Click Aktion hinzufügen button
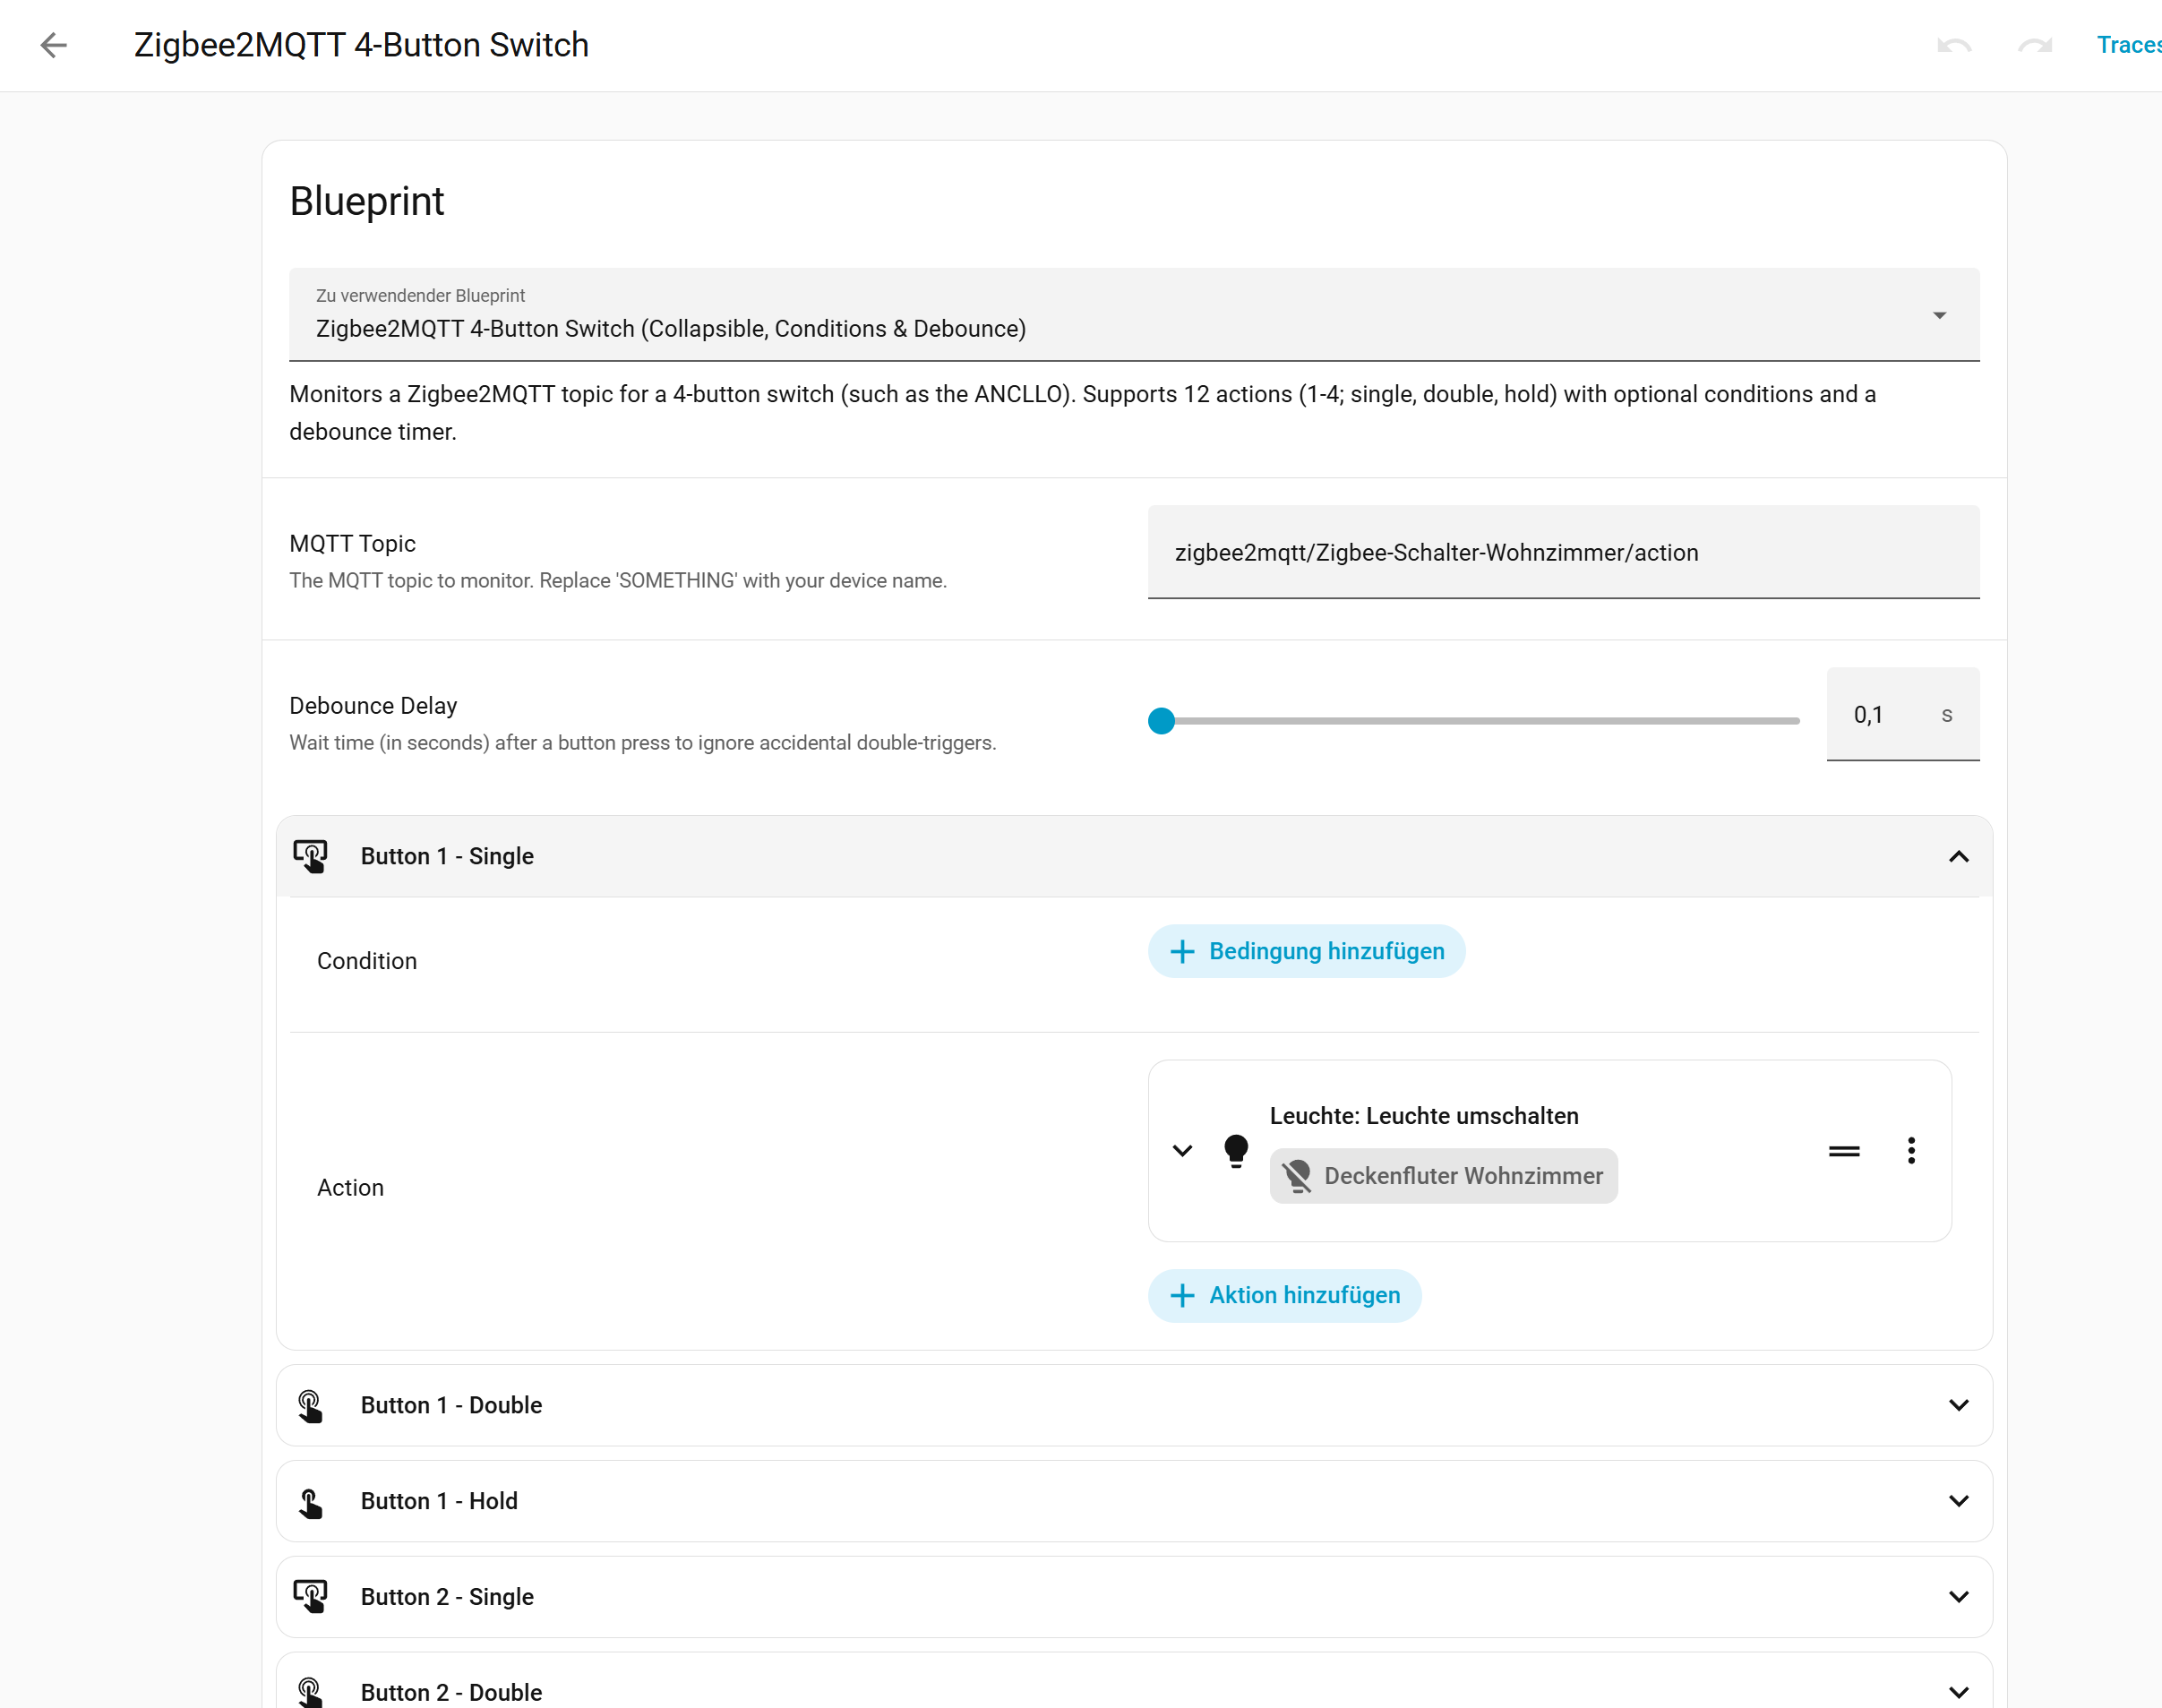Viewport: 2162px width, 1708px height. pos(1284,1295)
